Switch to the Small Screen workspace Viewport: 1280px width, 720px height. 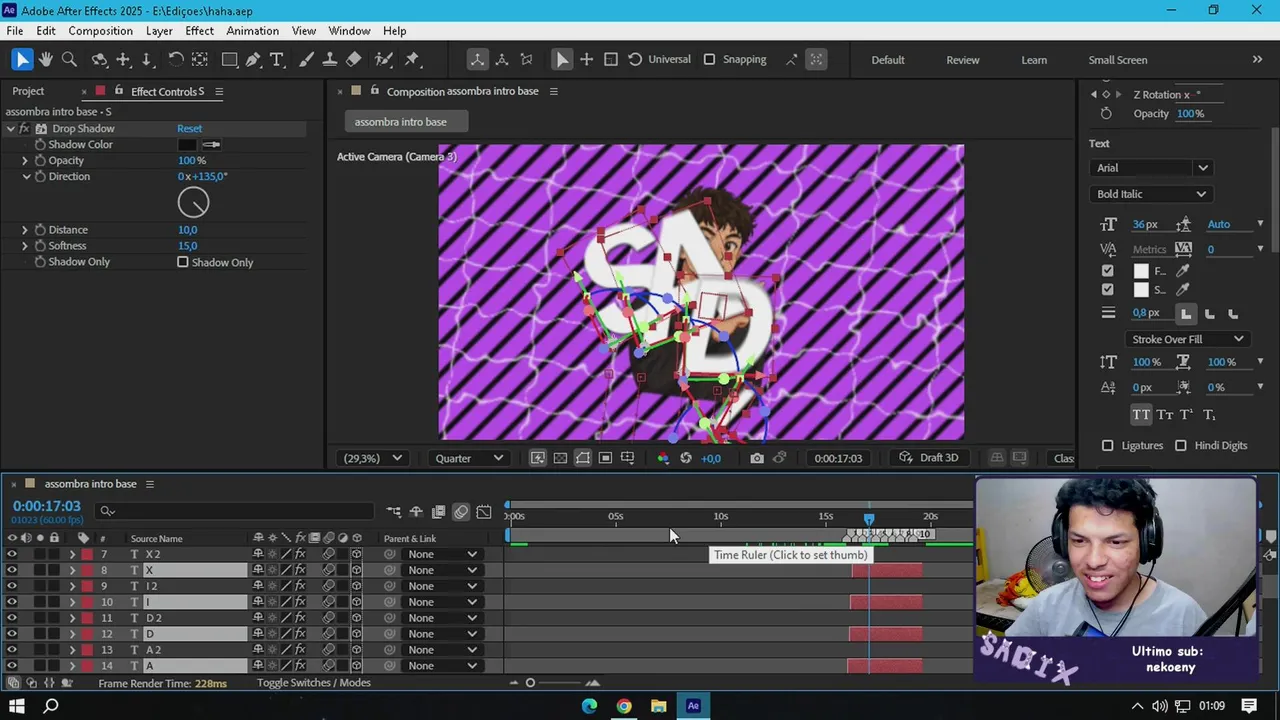coord(1118,60)
